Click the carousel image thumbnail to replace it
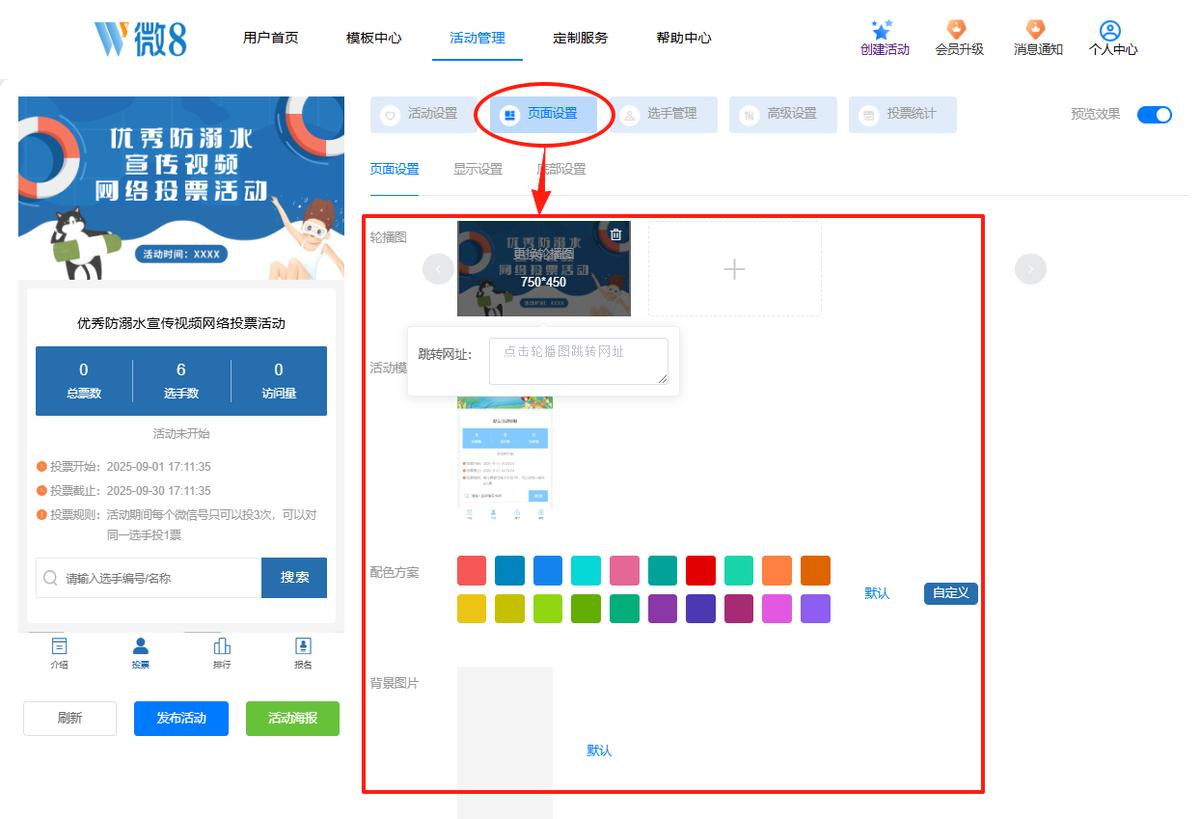The width and height of the screenshot is (1200, 819). 544,269
